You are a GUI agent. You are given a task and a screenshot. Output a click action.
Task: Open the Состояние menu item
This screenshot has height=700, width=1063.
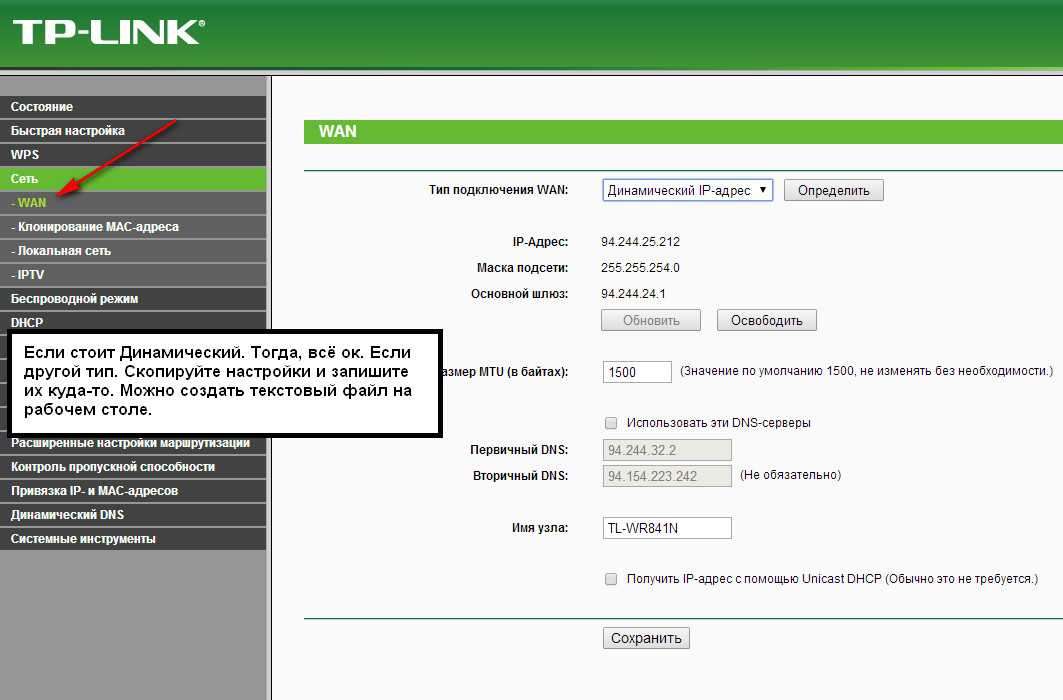(x=133, y=106)
